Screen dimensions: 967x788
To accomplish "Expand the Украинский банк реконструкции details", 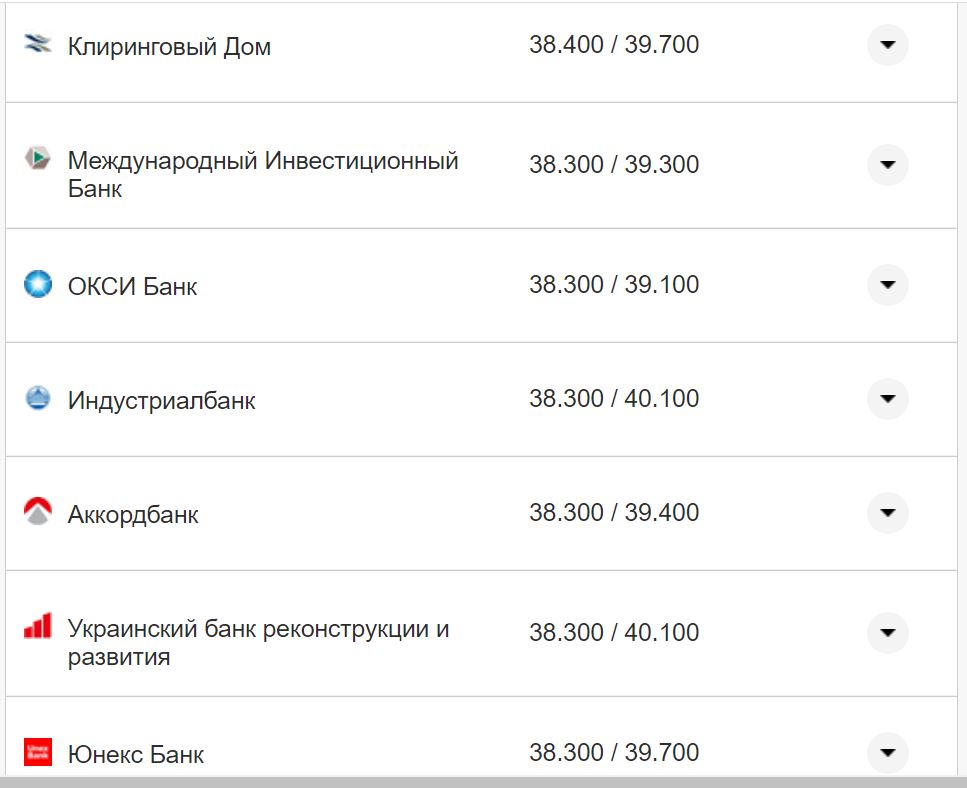I will [x=887, y=631].
